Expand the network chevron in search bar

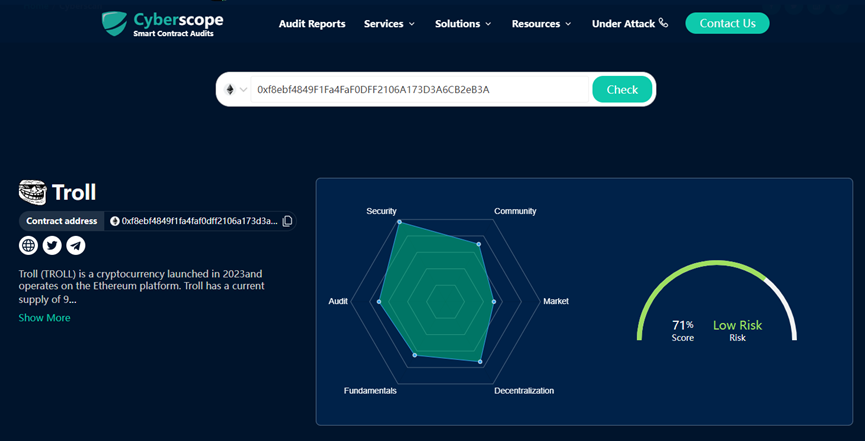coord(243,89)
